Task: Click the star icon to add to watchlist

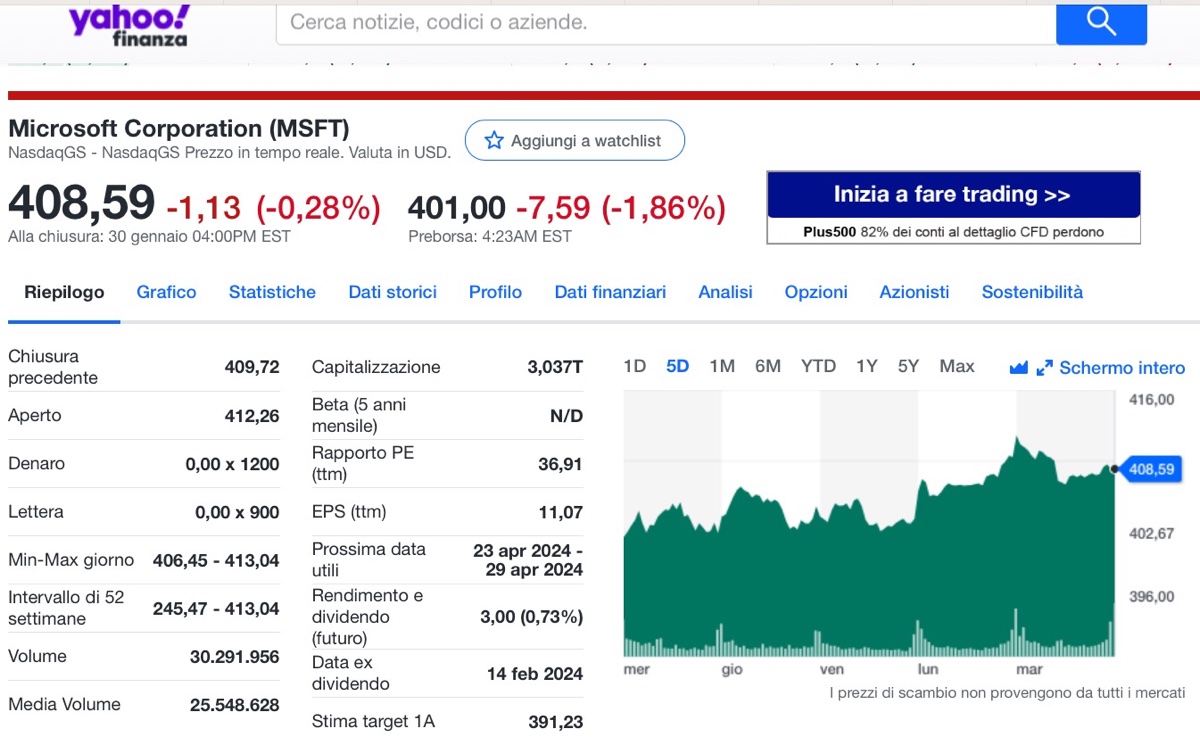Action: tap(494, 141)
